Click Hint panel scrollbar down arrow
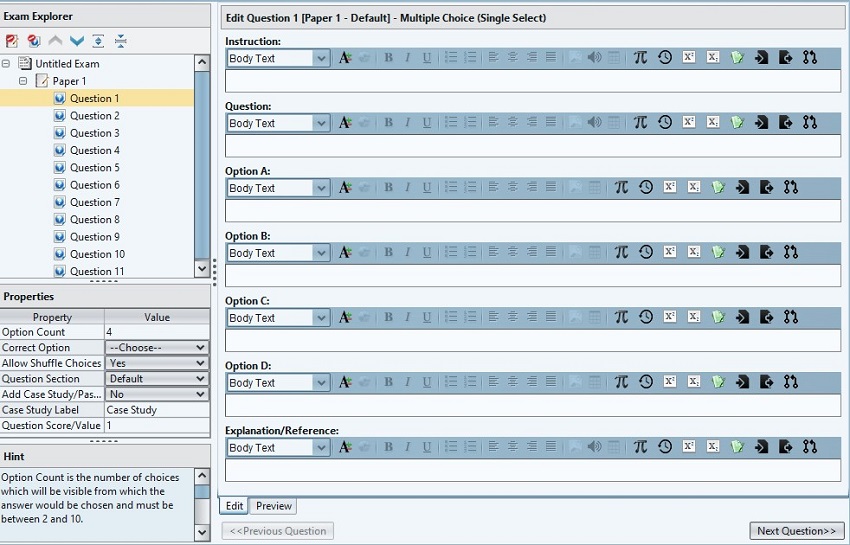Screen dimensions: 850x545 (202, 533)
